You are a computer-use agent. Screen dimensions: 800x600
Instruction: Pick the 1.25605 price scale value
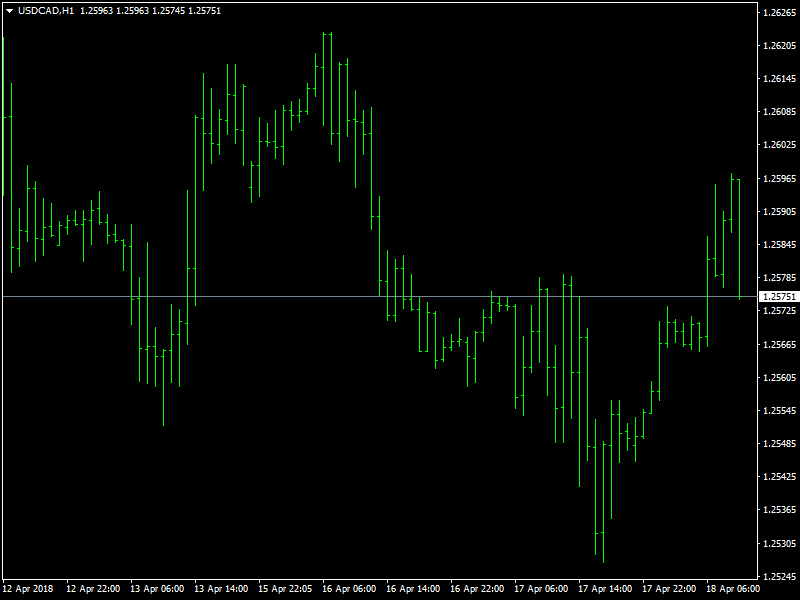point(779,378)
